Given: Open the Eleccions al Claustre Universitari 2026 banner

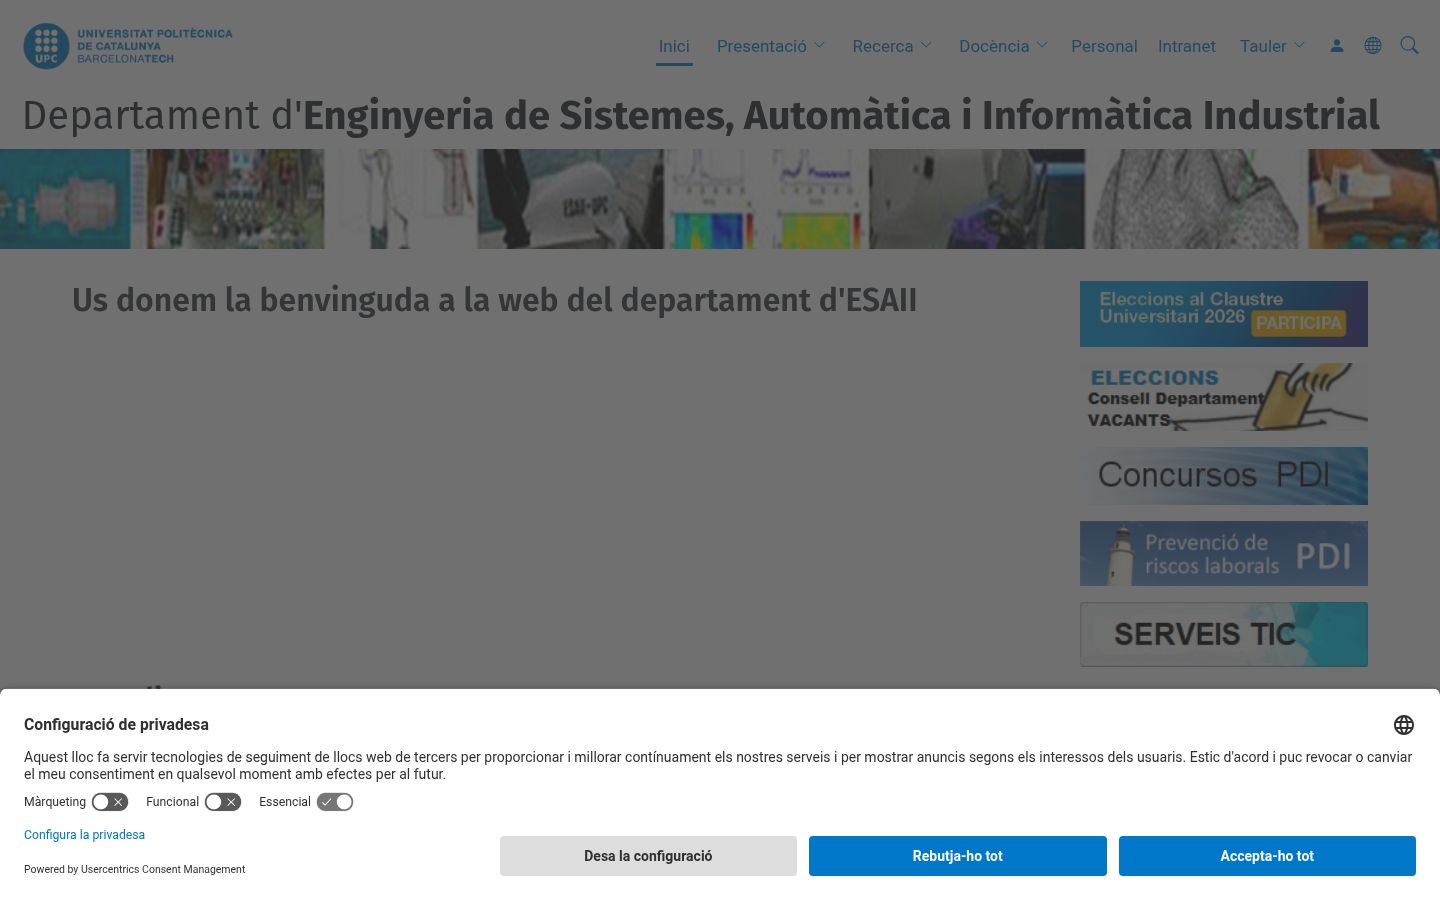Looking at the screenshot, I should (x=1224, y=314).
